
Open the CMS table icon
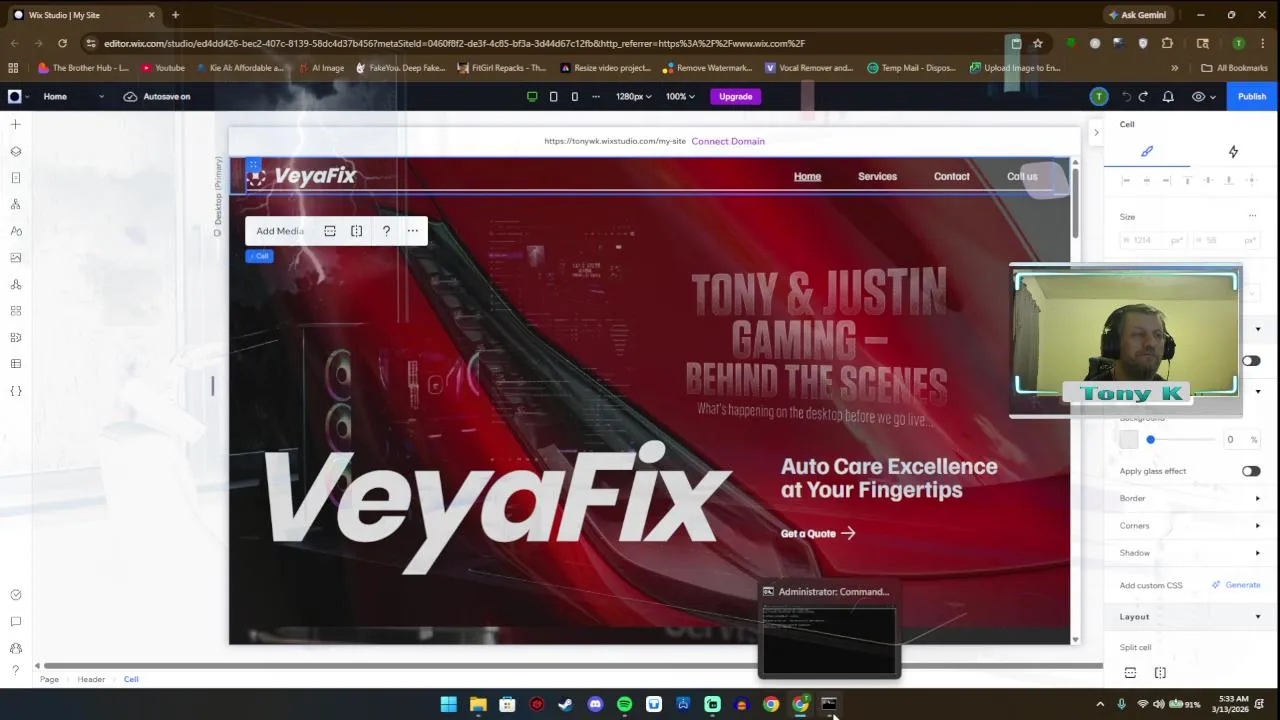pos(15,364)
